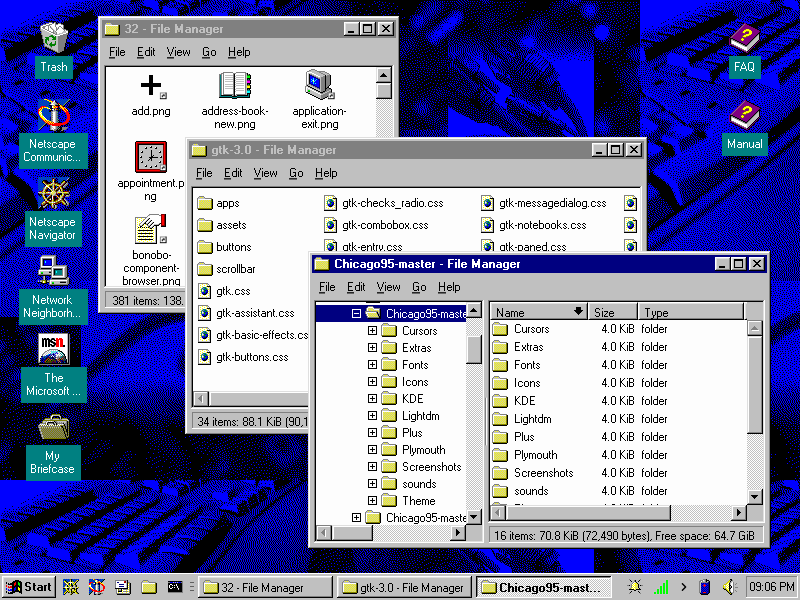Click the battery icon in the system tray
This screenshot has height=600, width=800.
(705, 587)
